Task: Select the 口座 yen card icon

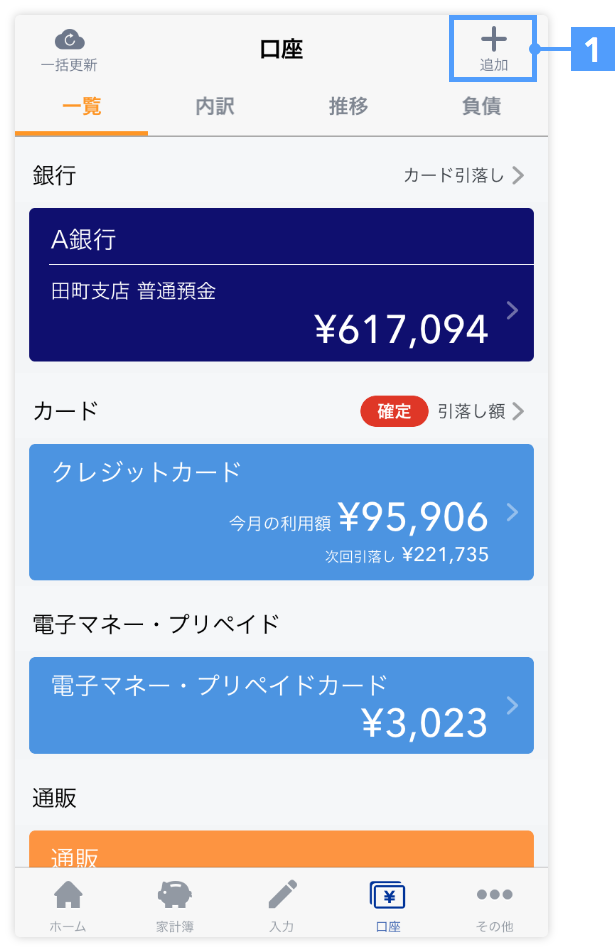Action: coord(387,895)
